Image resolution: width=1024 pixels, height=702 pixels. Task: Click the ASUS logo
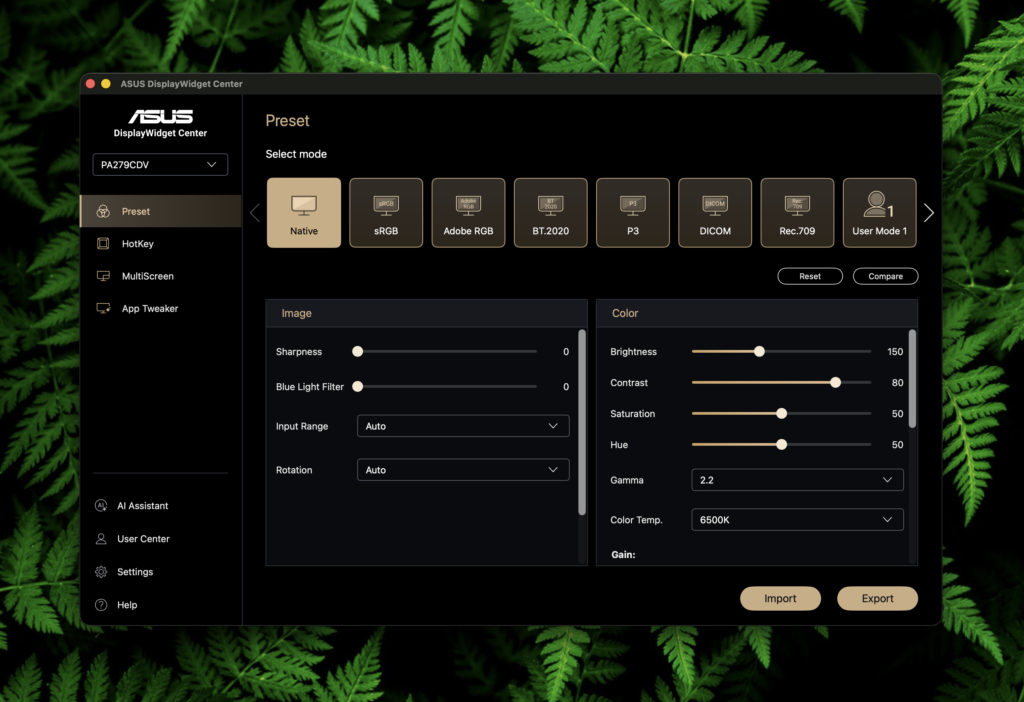(x=160, y=116)
